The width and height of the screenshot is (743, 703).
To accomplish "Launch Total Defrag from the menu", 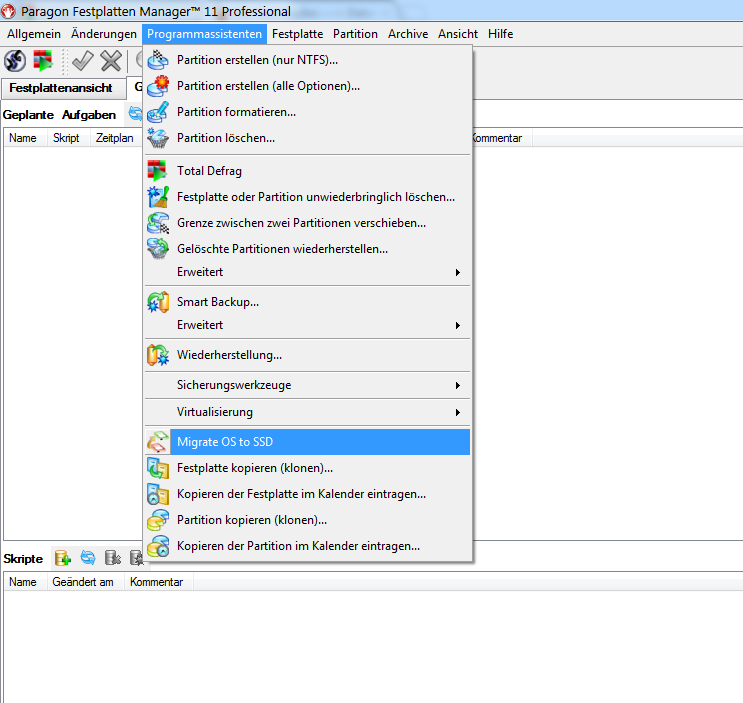I will (308, 171).
